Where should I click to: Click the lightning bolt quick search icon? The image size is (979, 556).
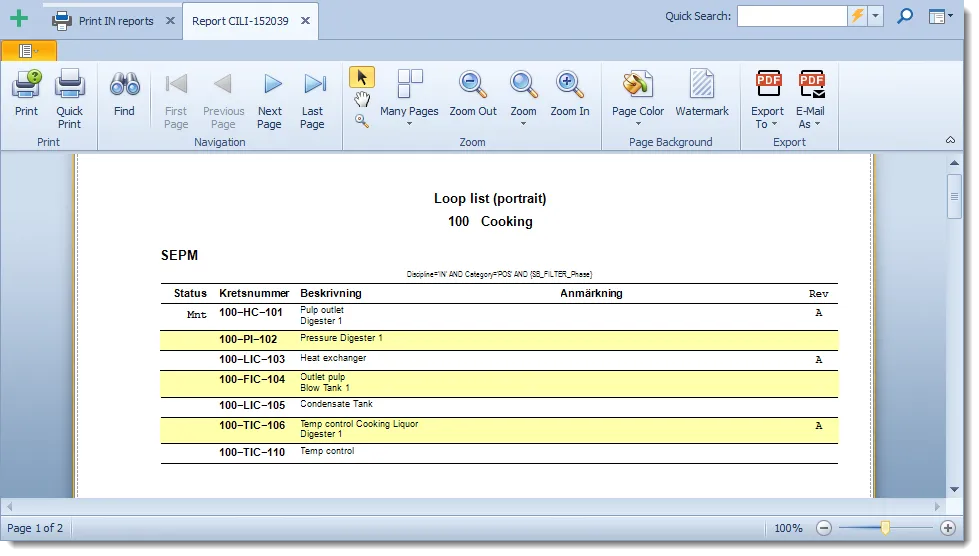click(x=857, y=16)
